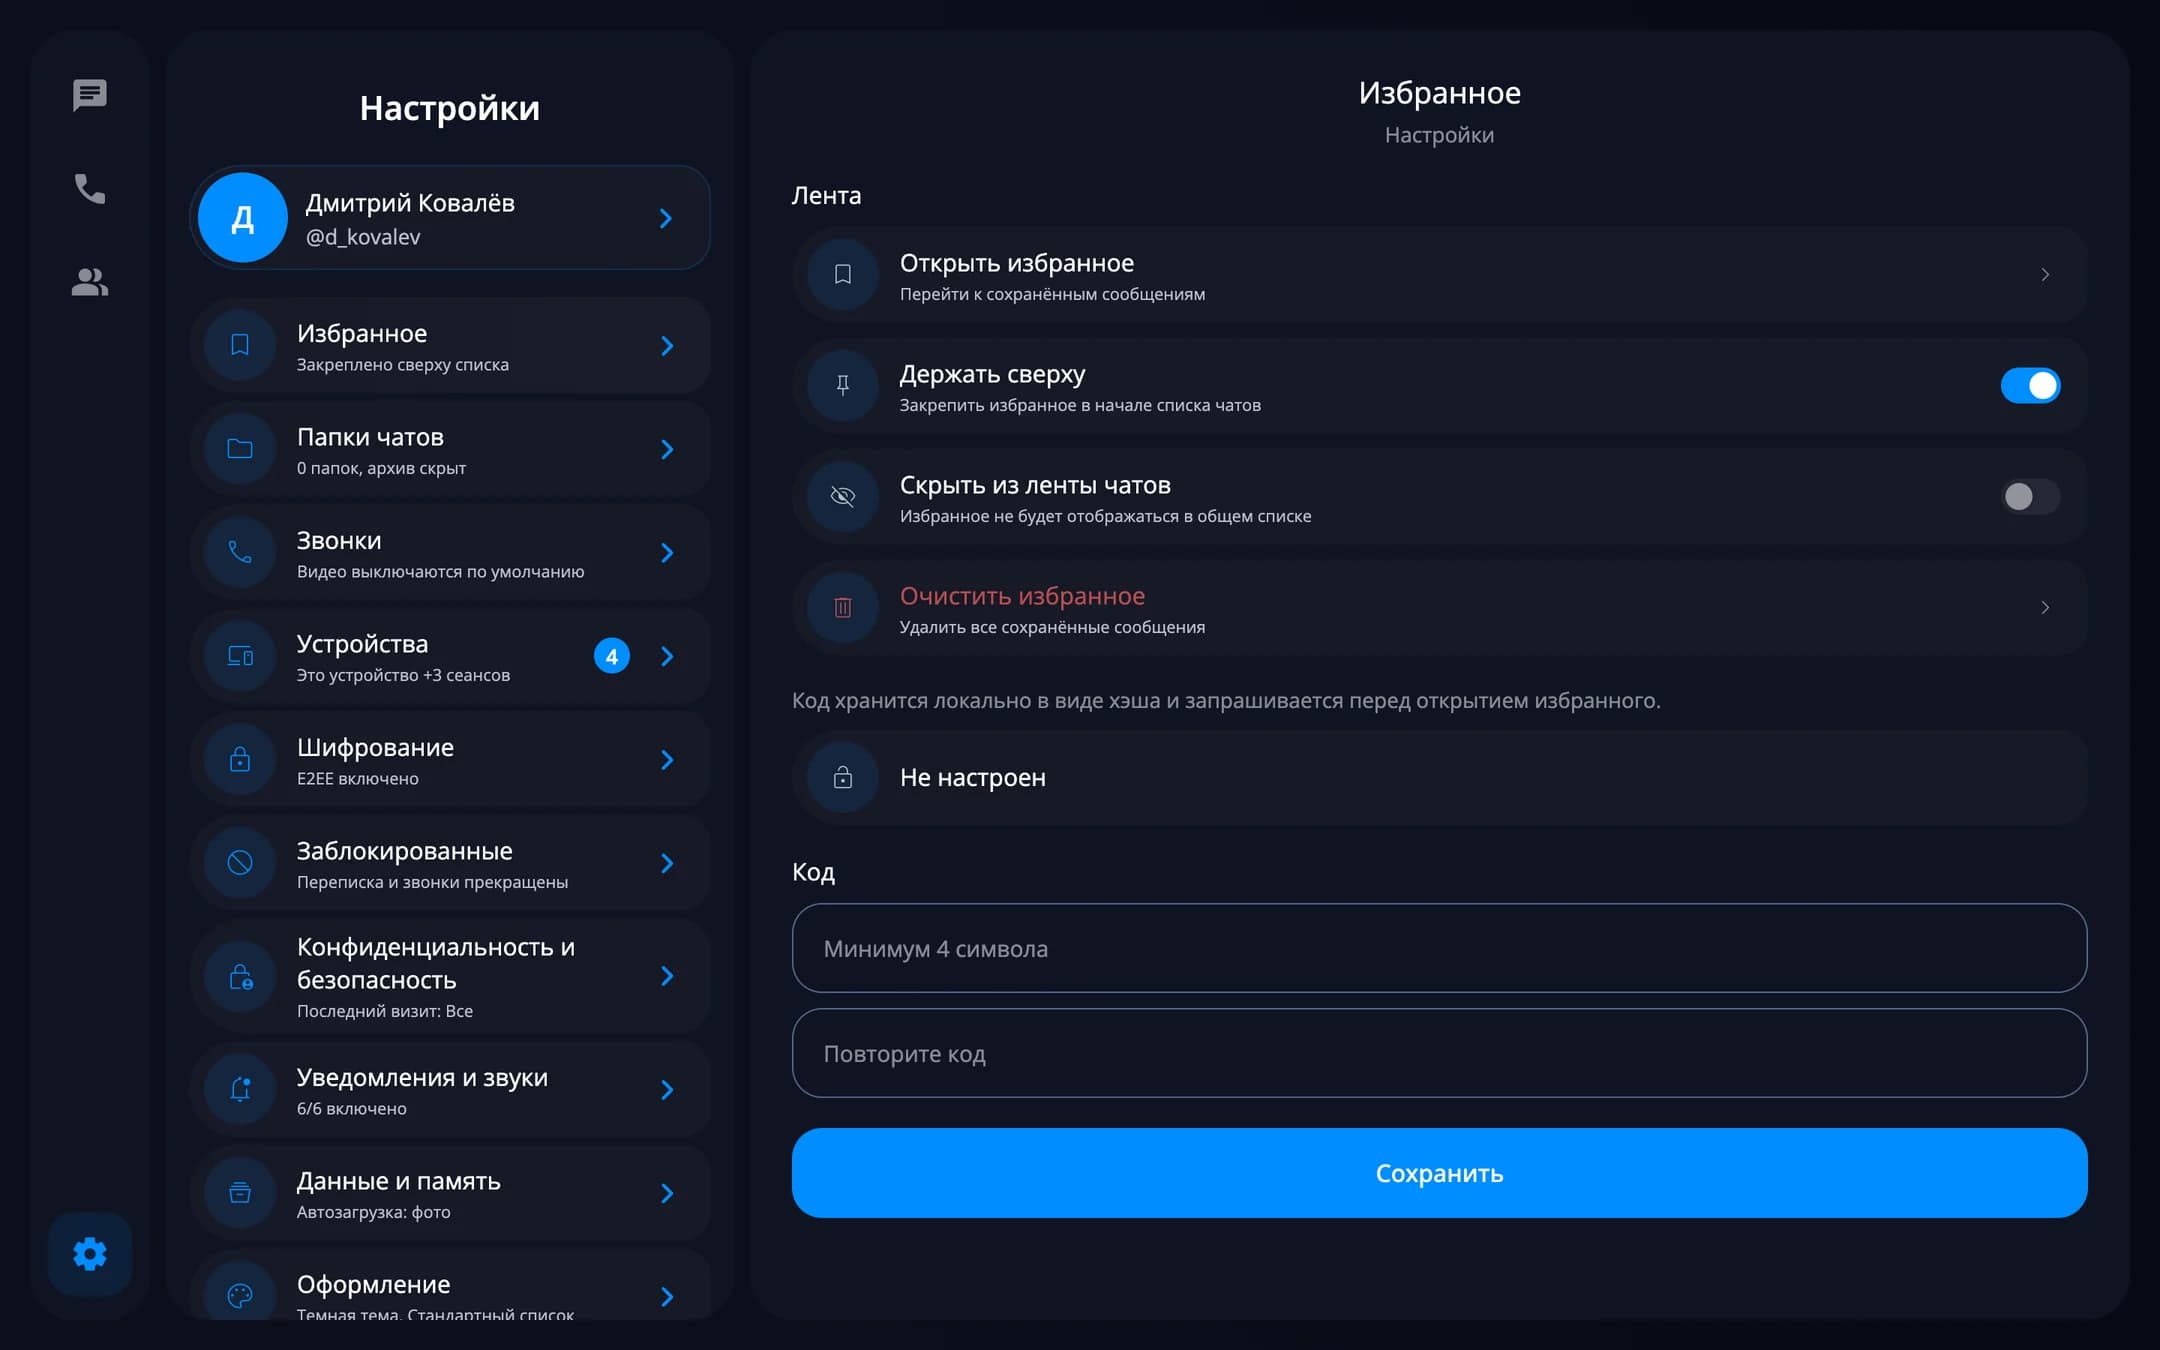Click the bell icon for Уведомления и звуки
Image resolution: width=2160 pixels, height=1350 pixels.
[x=240, y=1089]
